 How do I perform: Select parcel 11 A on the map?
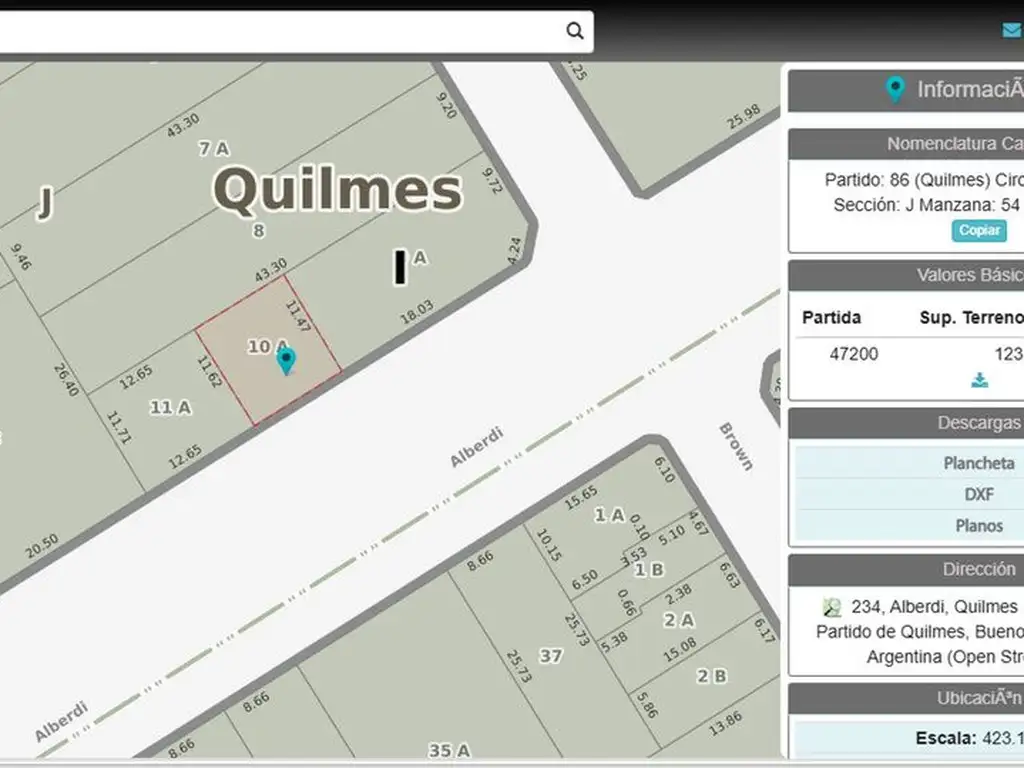[x=170, y=407]
